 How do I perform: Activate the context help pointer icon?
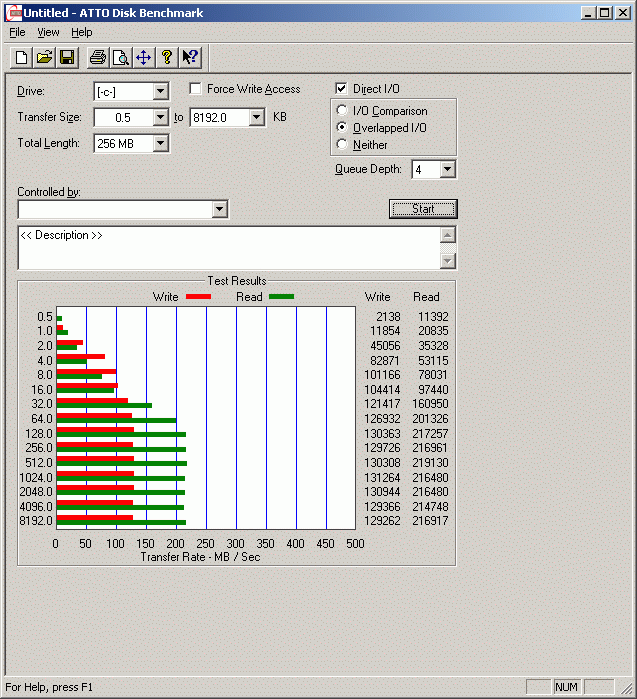click(190, 58)
